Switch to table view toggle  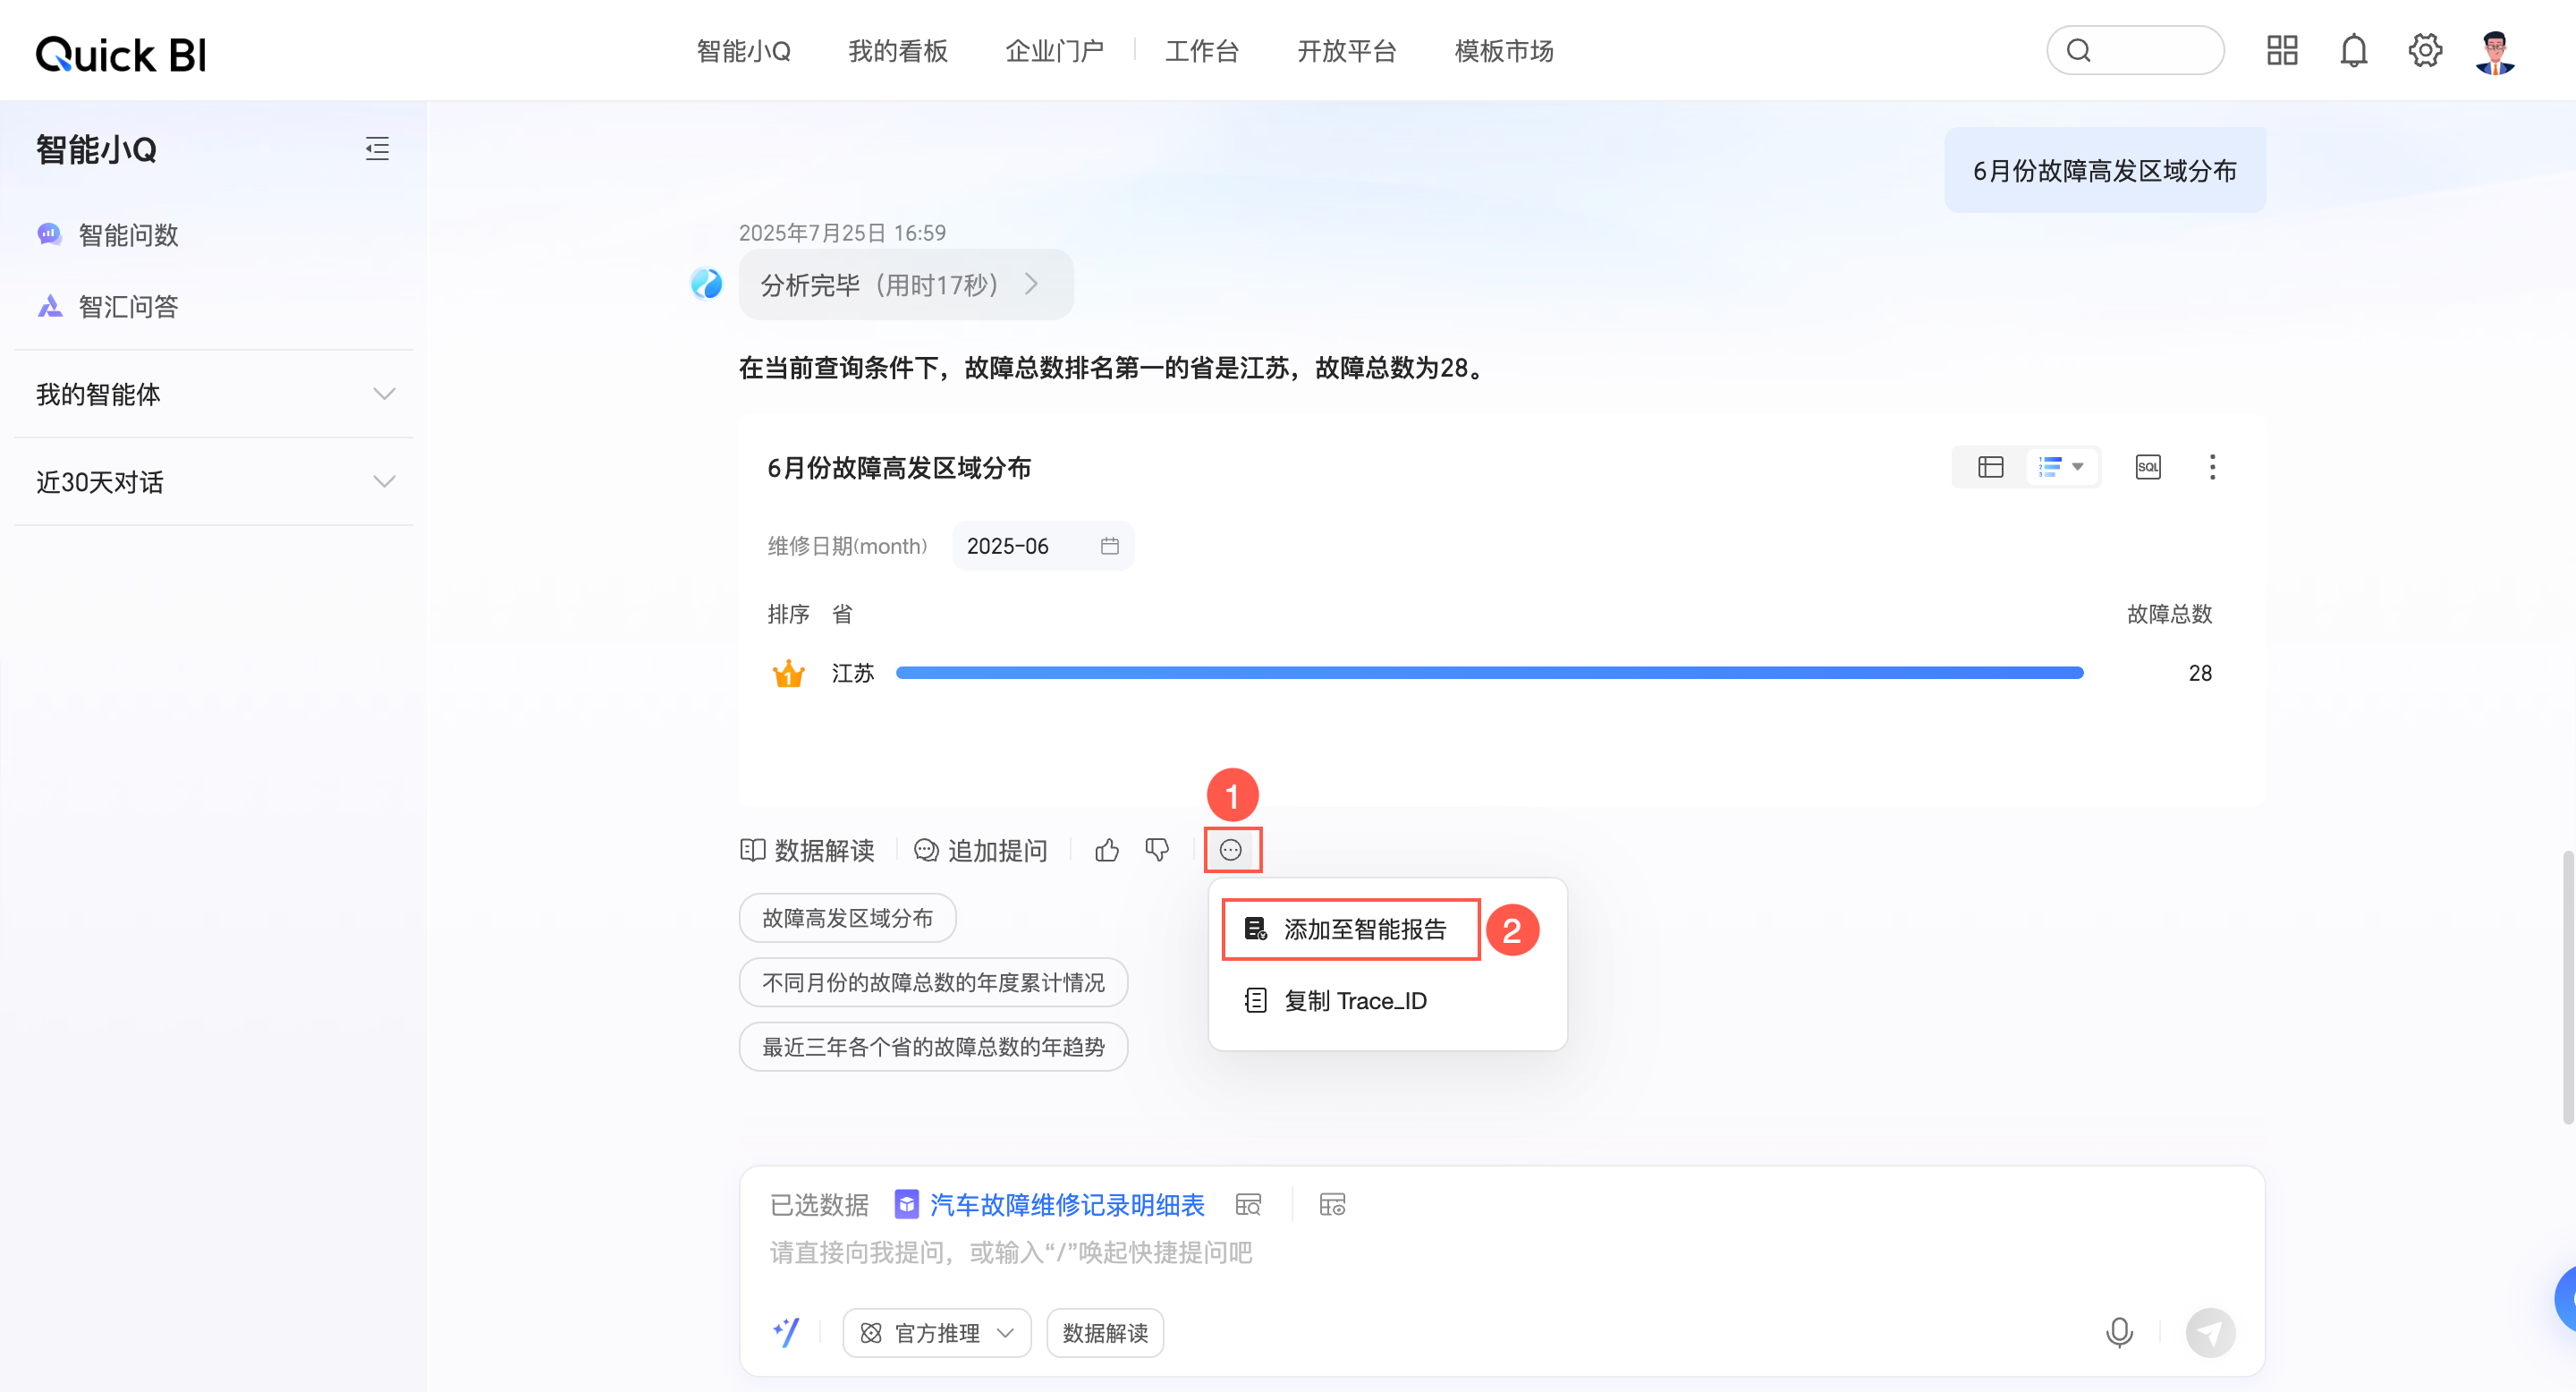click(1990, 467)
